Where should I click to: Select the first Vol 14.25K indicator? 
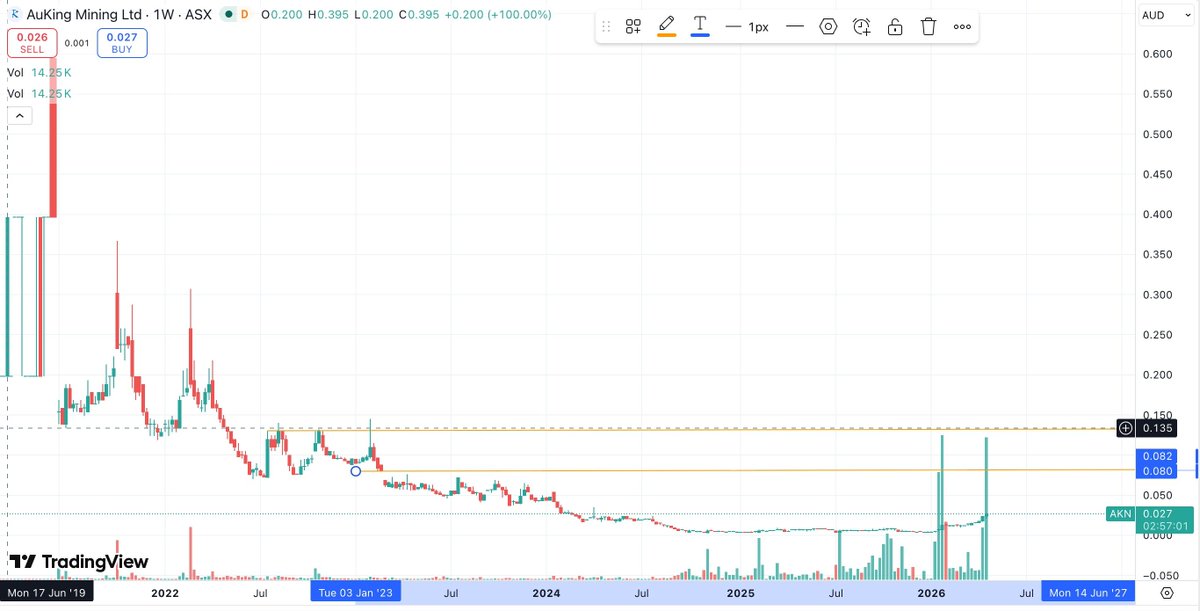(40, 73)
